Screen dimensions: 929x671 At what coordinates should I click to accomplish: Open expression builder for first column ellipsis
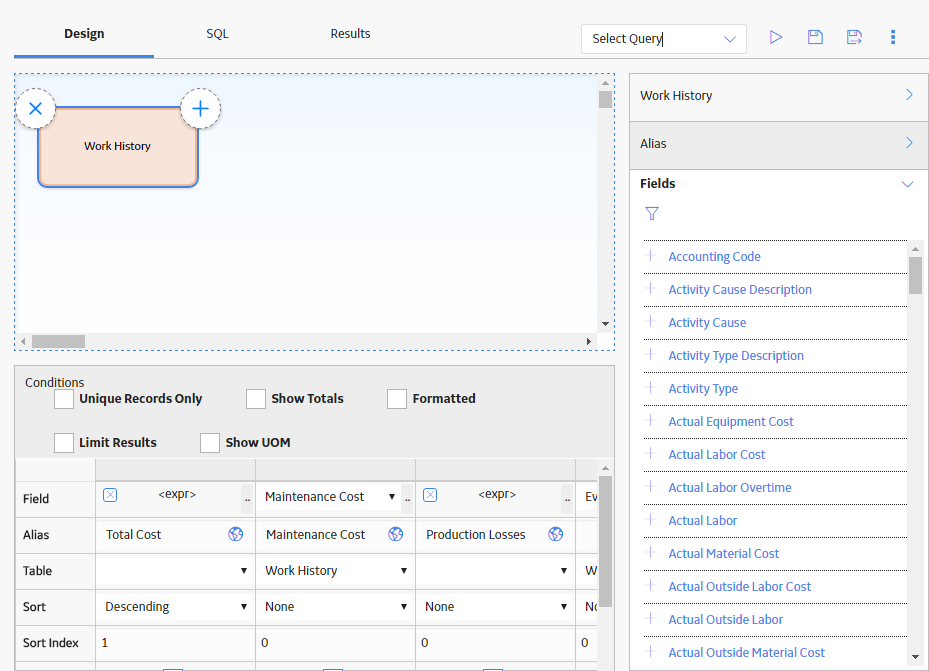247,499
